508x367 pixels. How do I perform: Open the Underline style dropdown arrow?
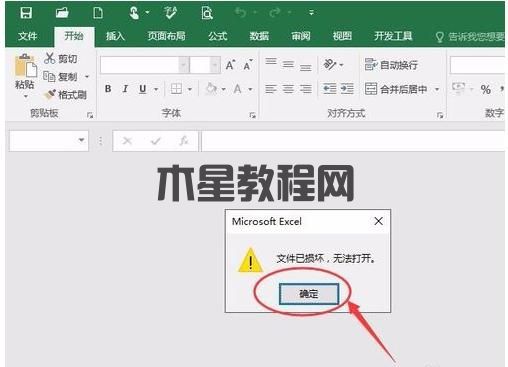tap(156, 89)
